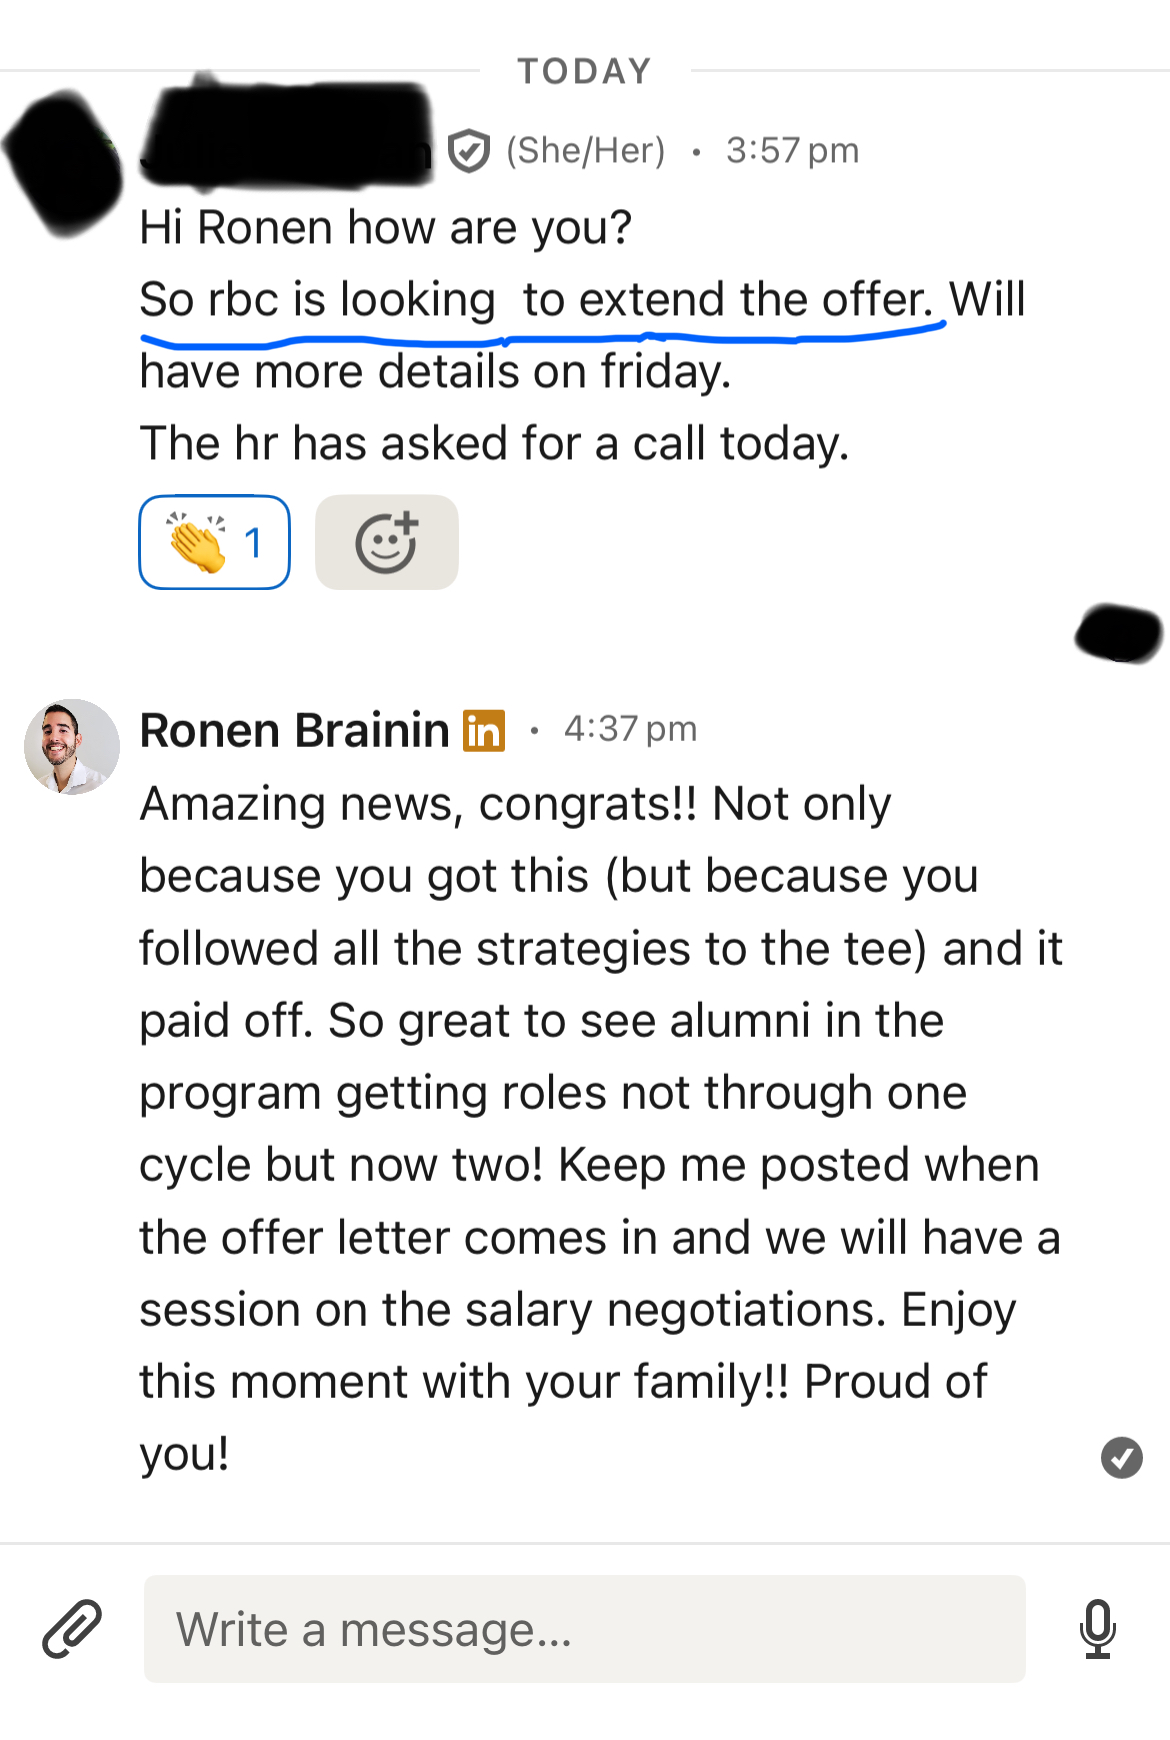Focus the "Write a message..." field
Viewport: 1170px width, 1740px height.
584,1628
